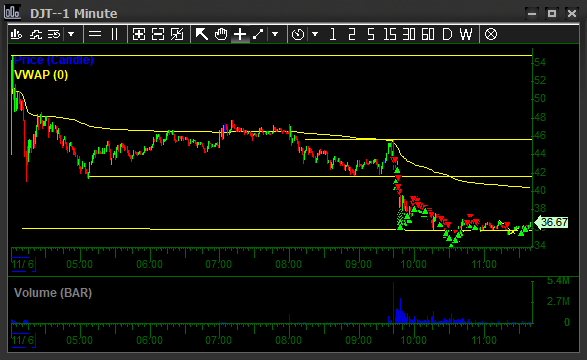Expand the dropdown arrow after study icons
The image size is (587, 360).
pyautogui.click(x=71, y=34)
